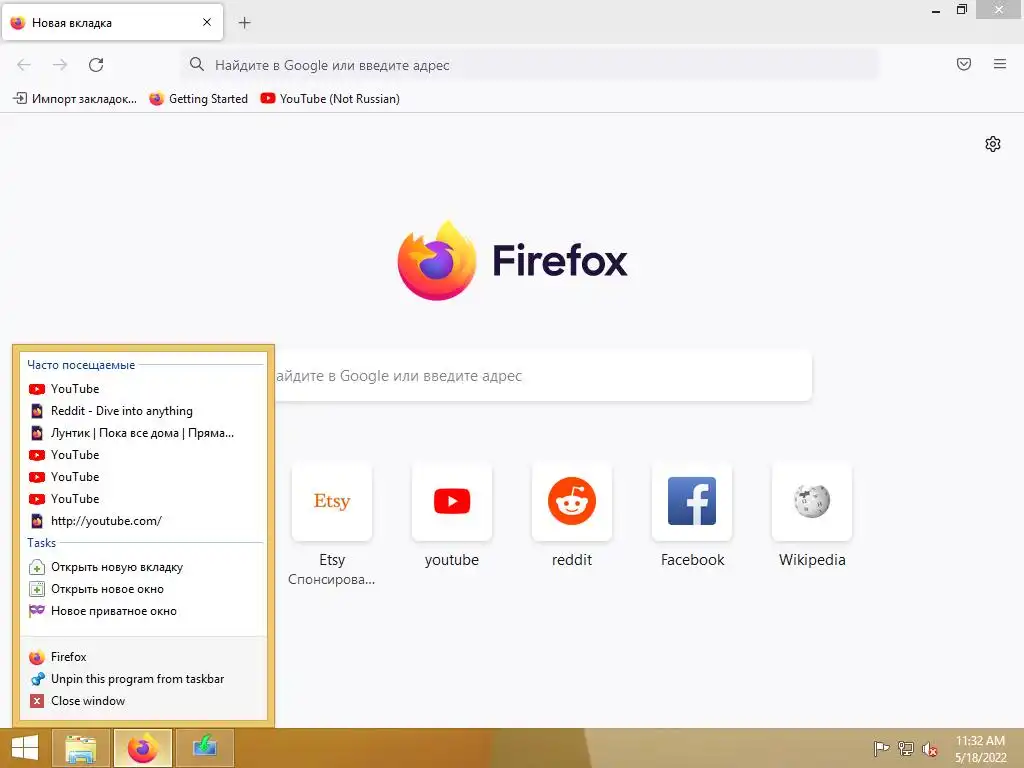
Task: Click the search box under Firefox logo
Action: (x=542, y=376)
